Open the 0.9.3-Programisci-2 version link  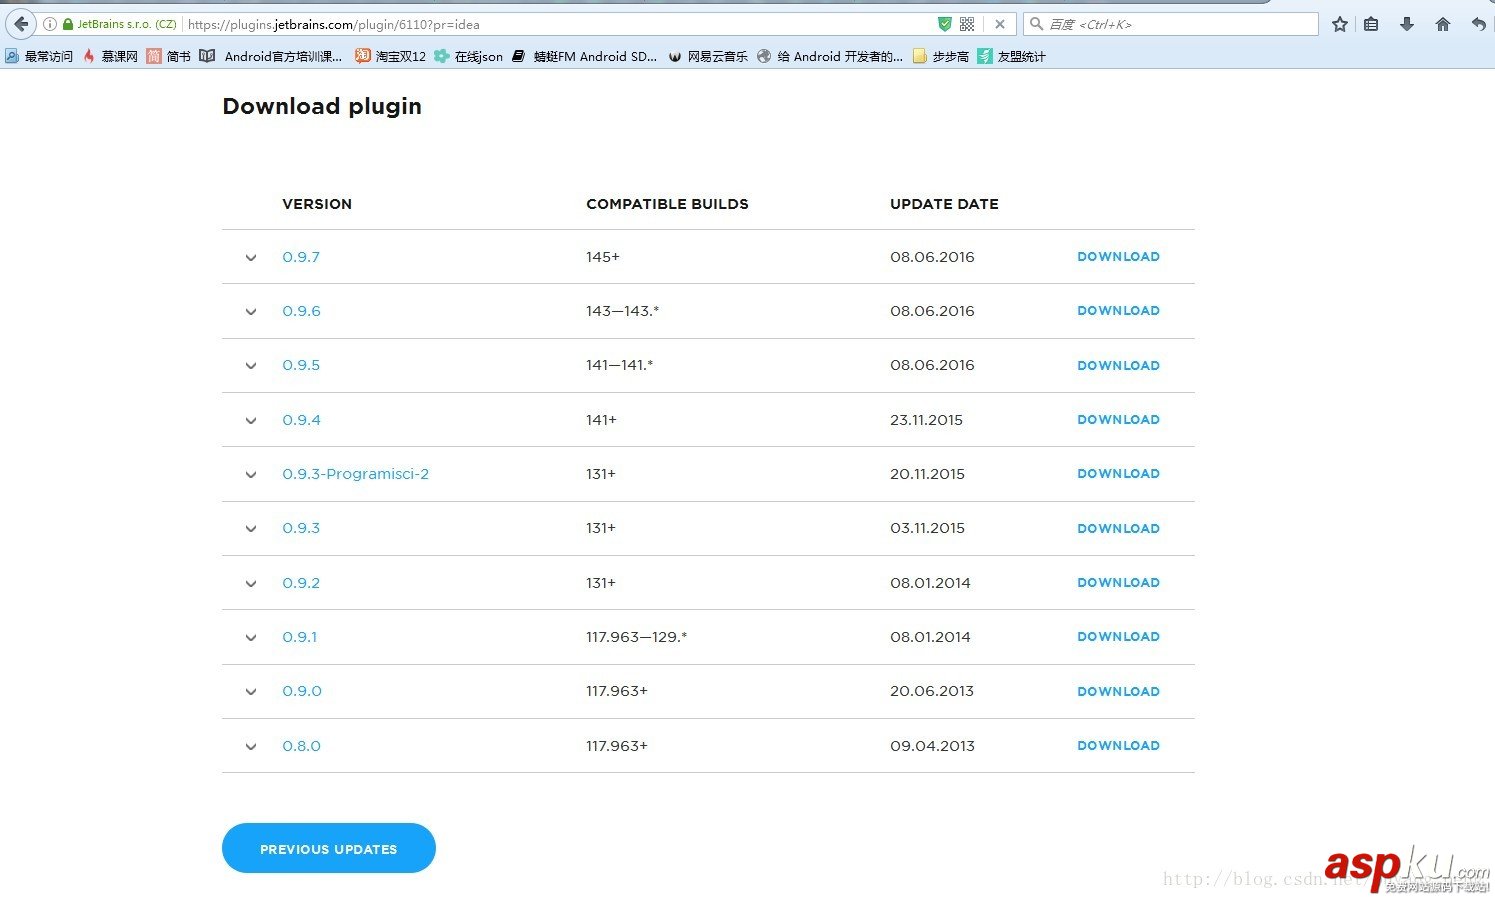[355, 474]
